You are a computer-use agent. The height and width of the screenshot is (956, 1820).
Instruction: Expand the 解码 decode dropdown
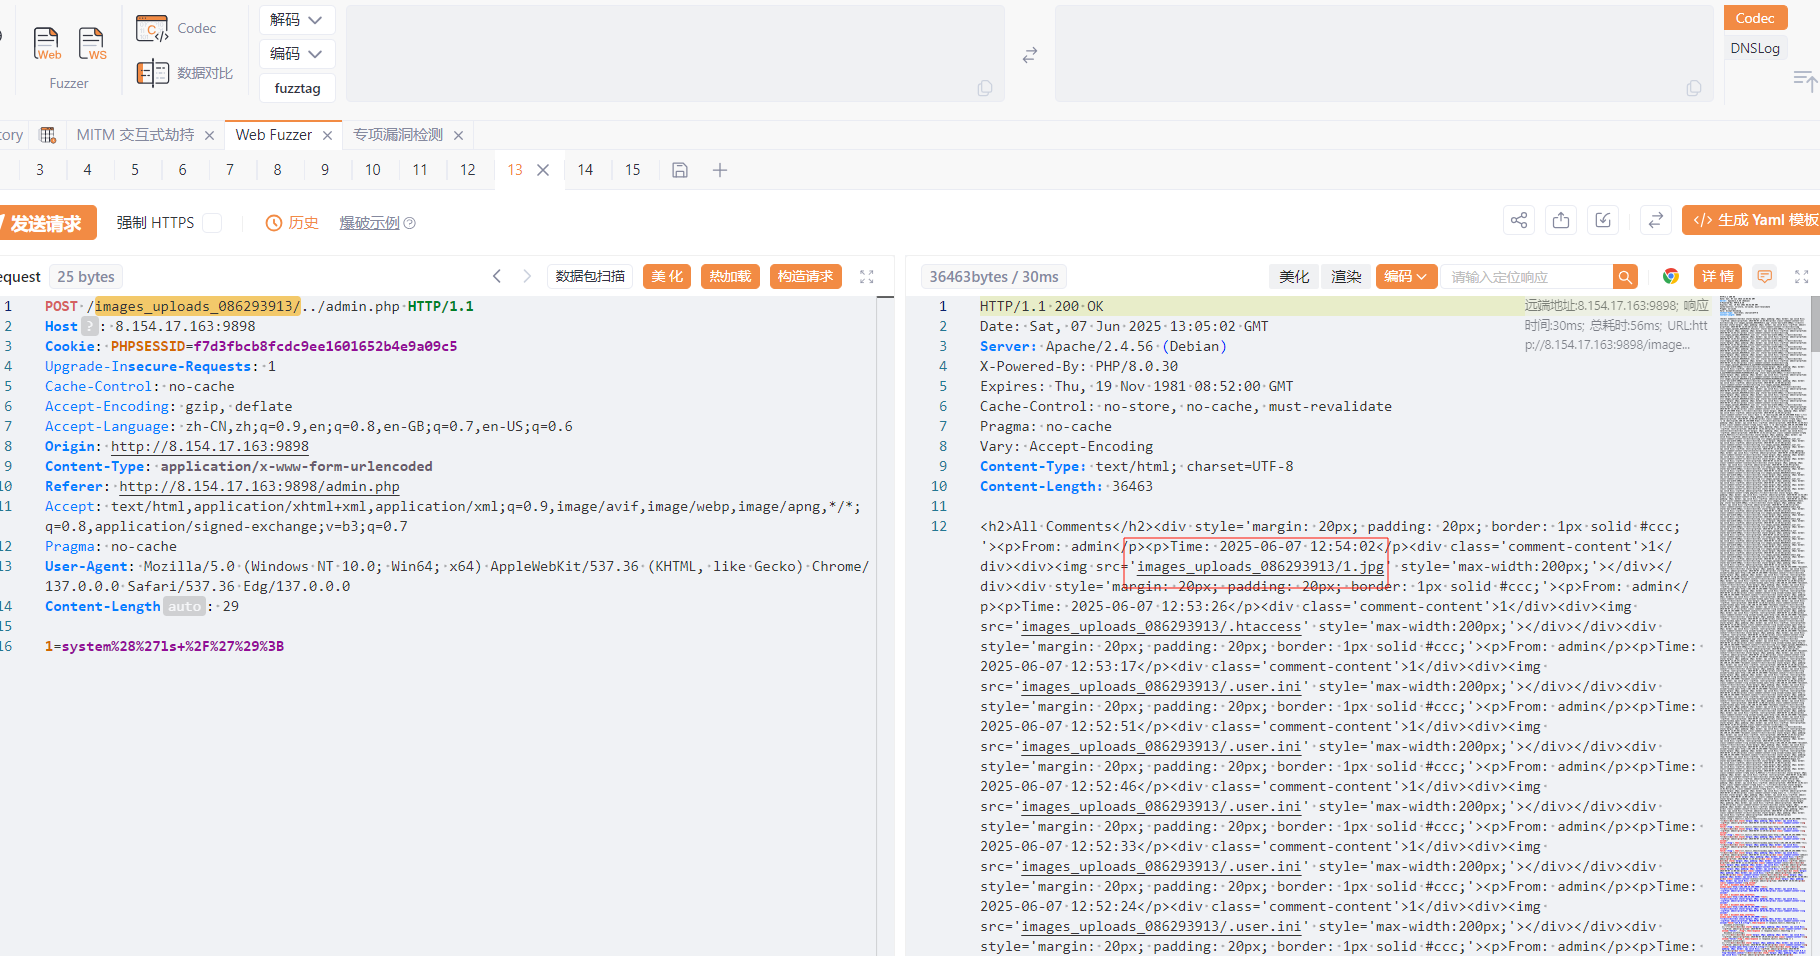[297, 20]
